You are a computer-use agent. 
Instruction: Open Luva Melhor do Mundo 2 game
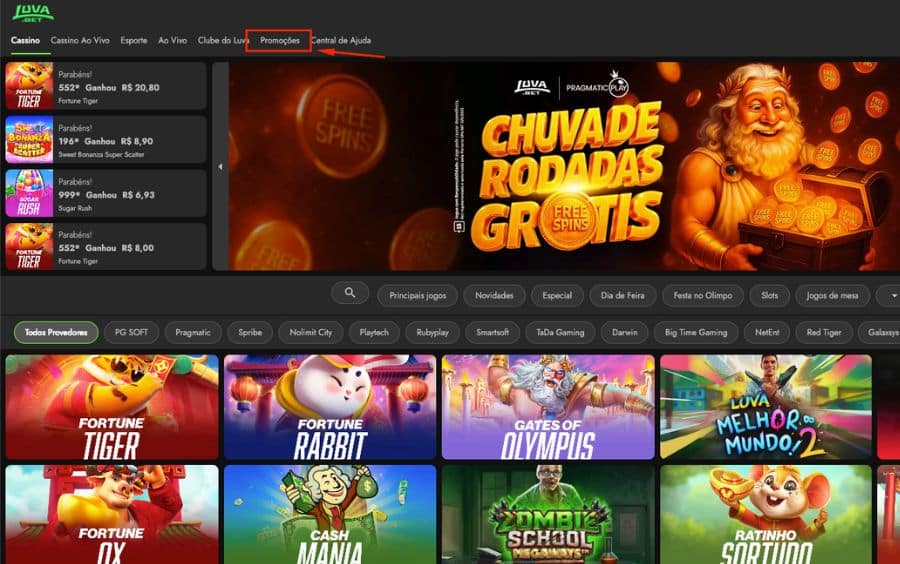pos(766,407)
